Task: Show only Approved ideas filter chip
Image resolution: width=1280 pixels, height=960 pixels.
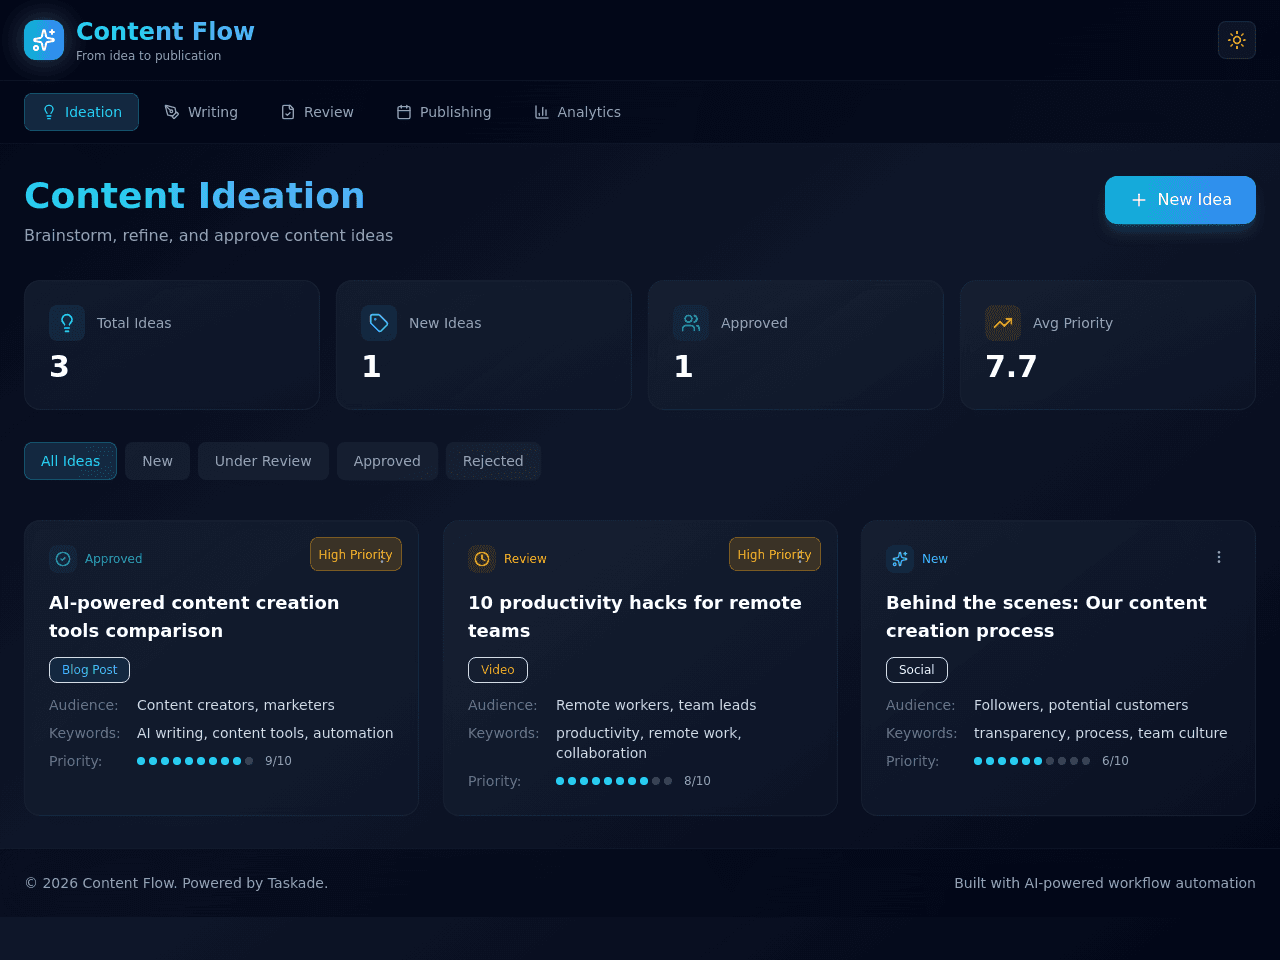Action: [387, 461]
